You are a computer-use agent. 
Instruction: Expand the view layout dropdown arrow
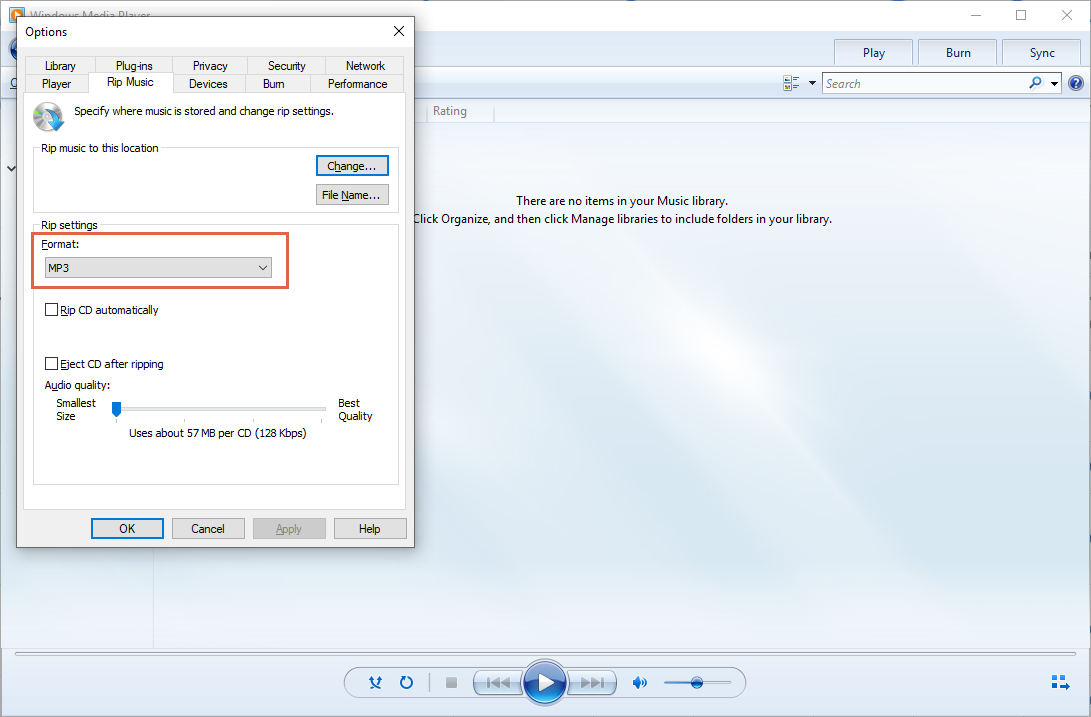[x=812, y=83]
